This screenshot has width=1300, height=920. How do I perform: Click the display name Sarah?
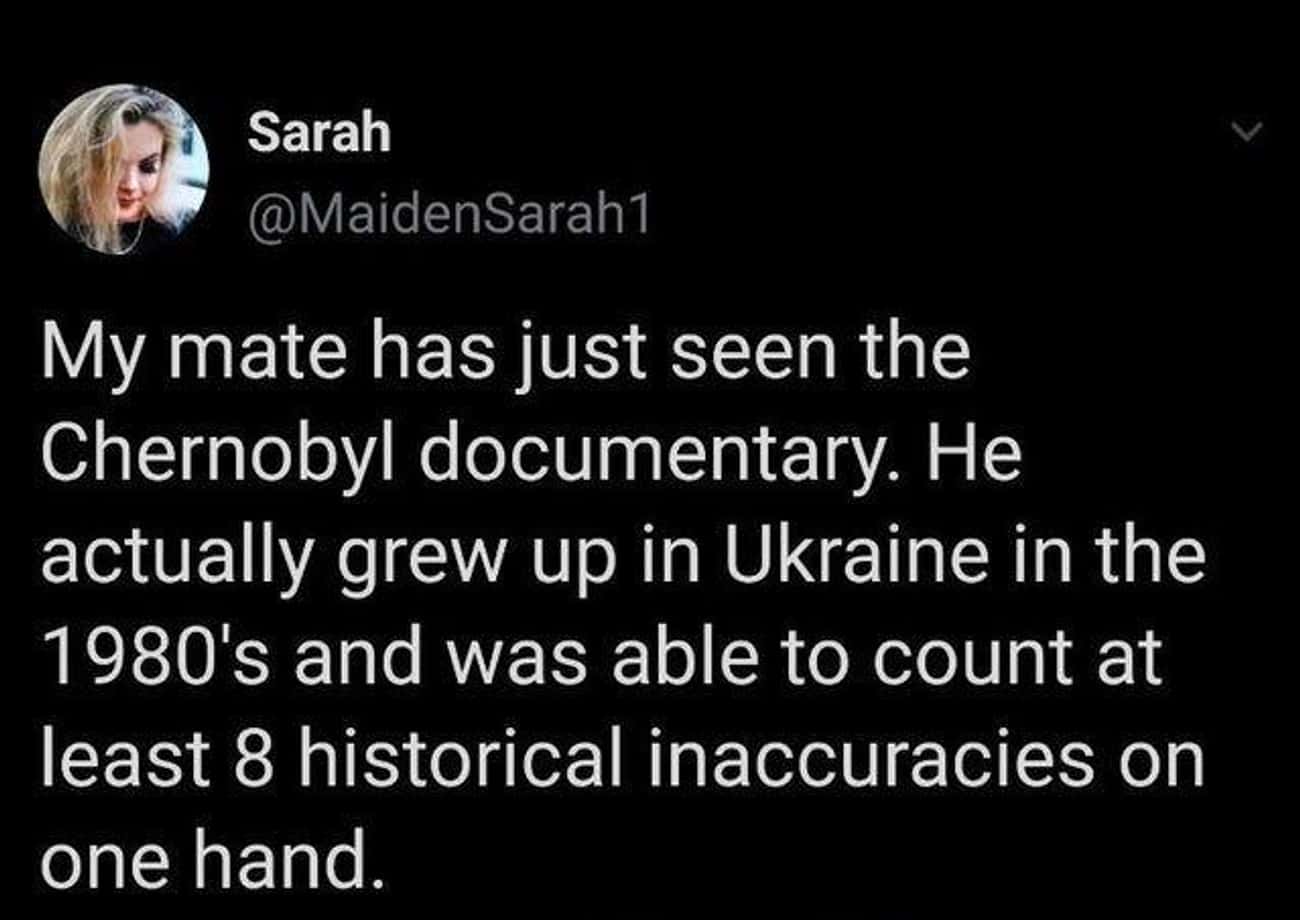(319, 135)
